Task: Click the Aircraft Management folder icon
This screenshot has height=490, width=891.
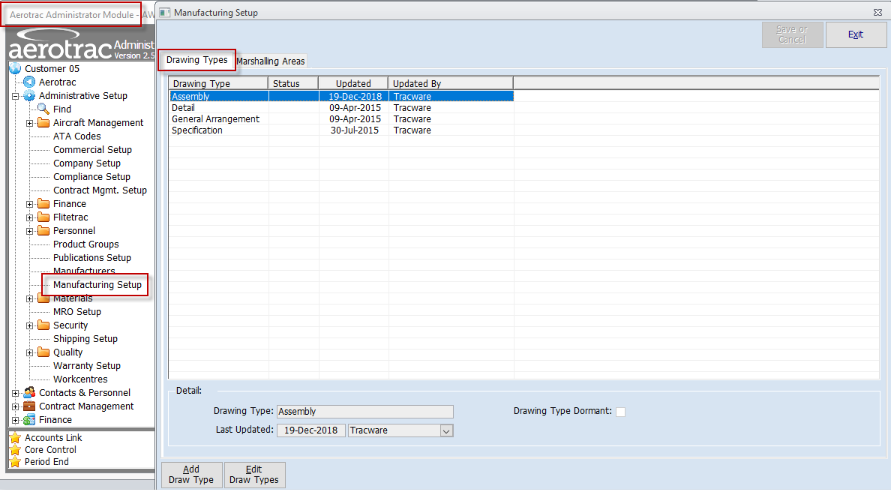Action: coord(43,123)
